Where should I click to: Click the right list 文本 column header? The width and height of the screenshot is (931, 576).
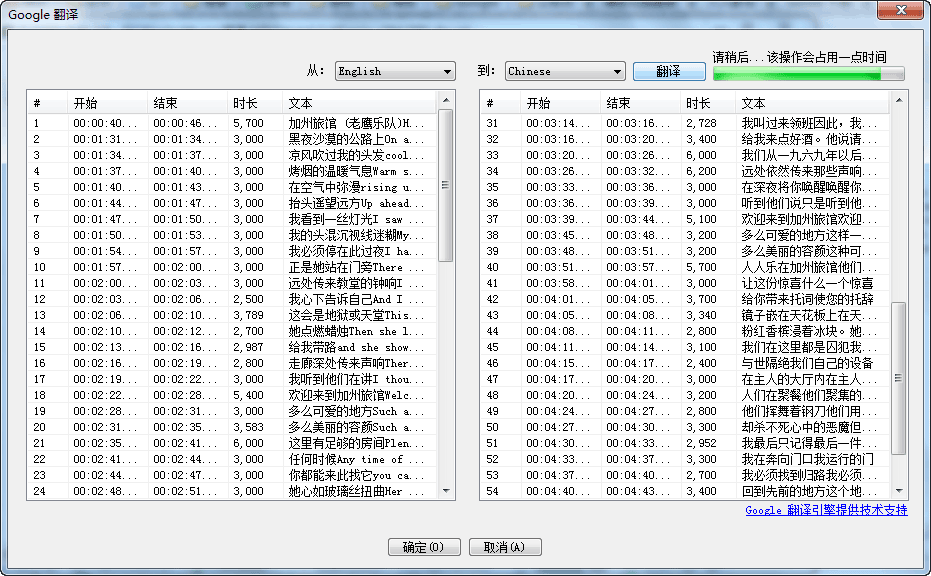[812, 103]
